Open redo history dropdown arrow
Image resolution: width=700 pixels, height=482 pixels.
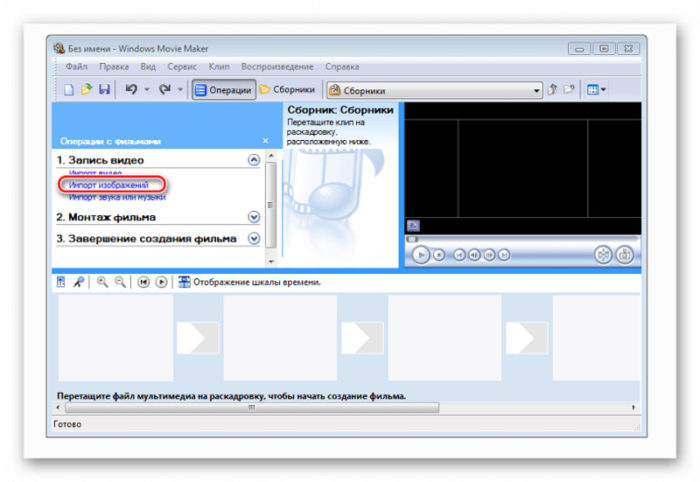[x=180, y=90]
